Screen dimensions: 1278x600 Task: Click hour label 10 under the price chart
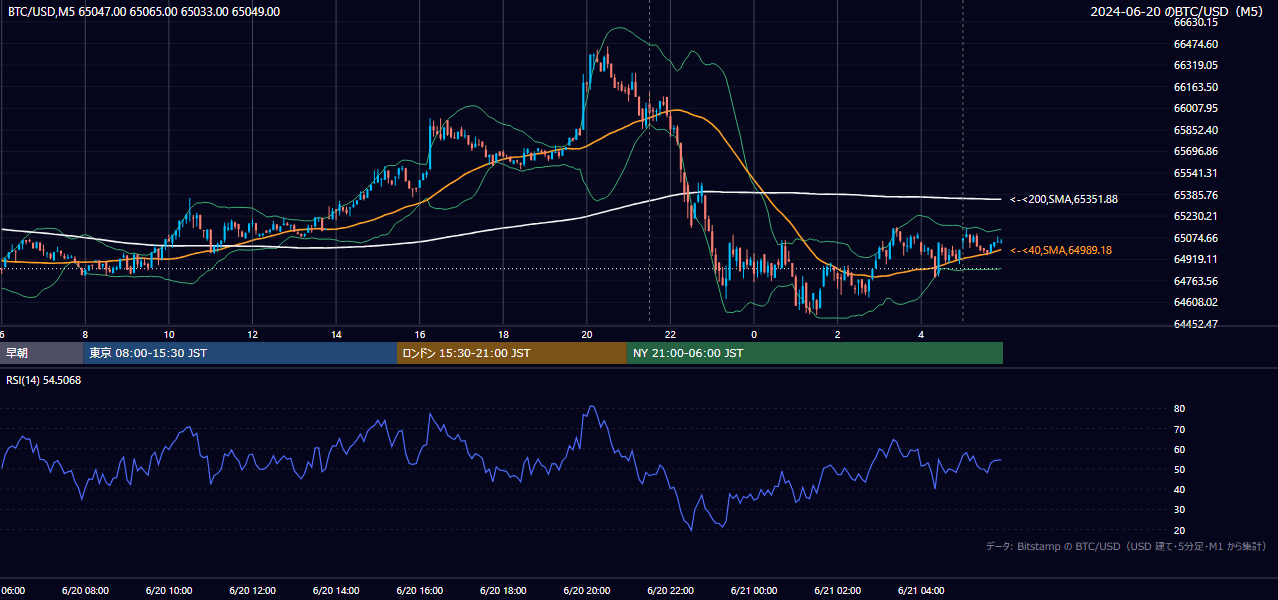[169, 335]
